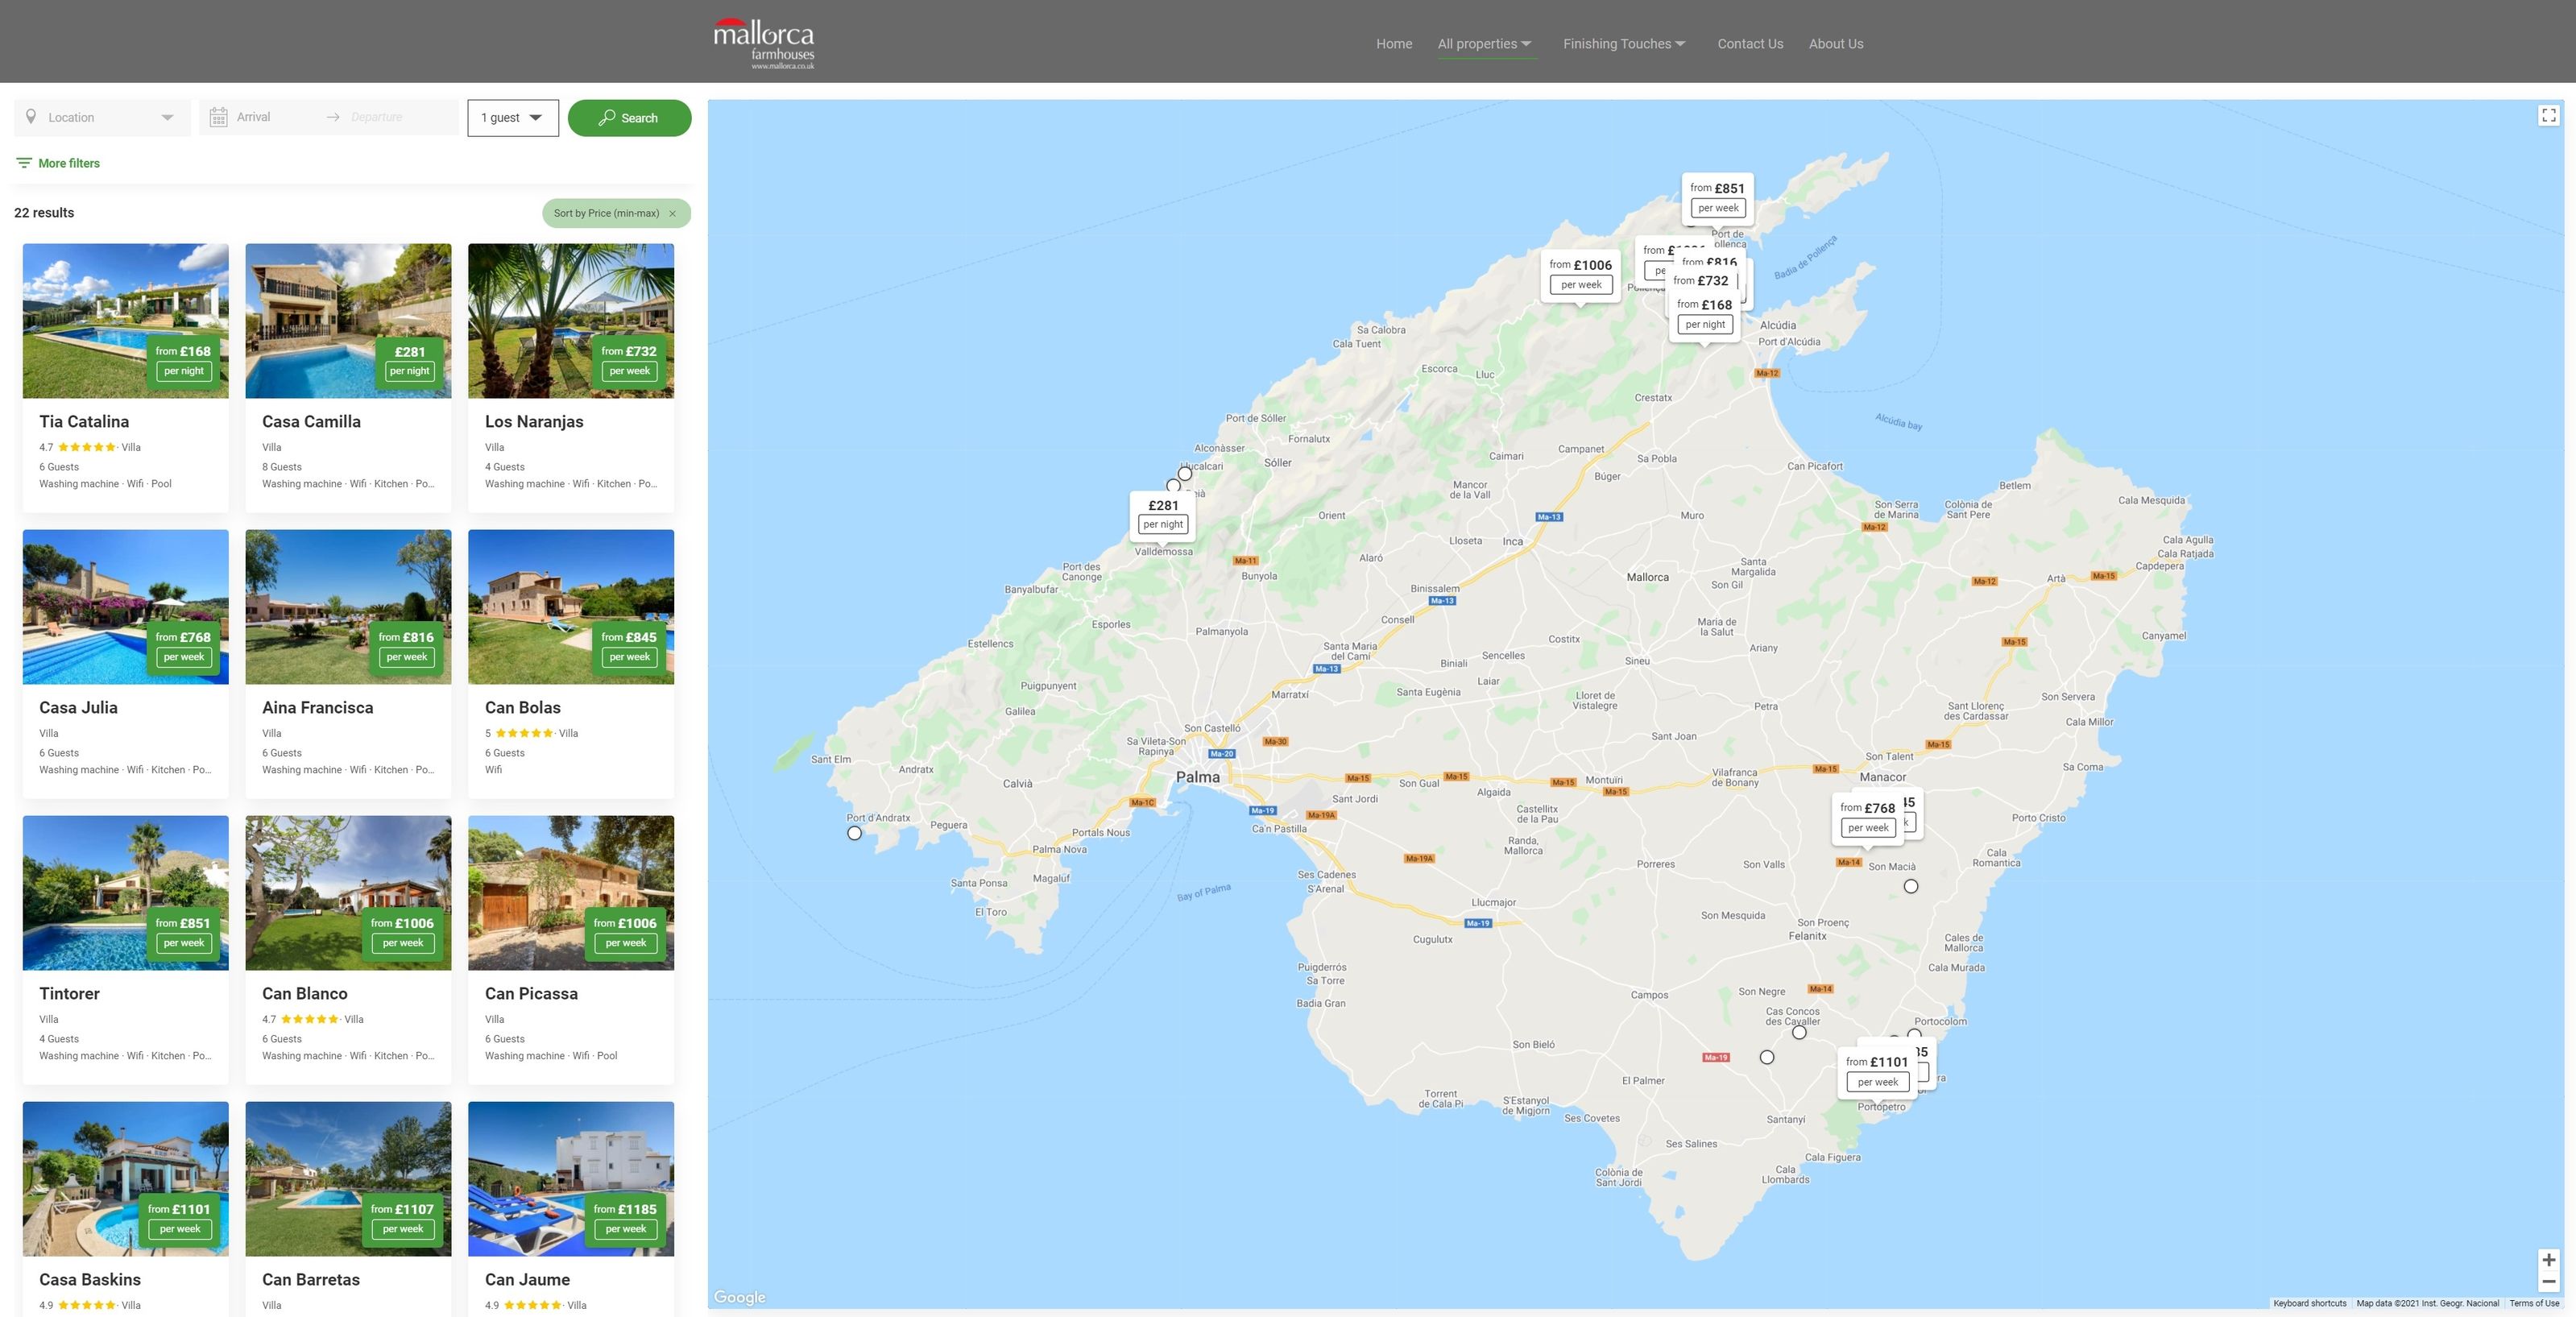The image size is (2576, 1317).
Task: Click the Manacor label on the map
Action: click(1882, 777)
